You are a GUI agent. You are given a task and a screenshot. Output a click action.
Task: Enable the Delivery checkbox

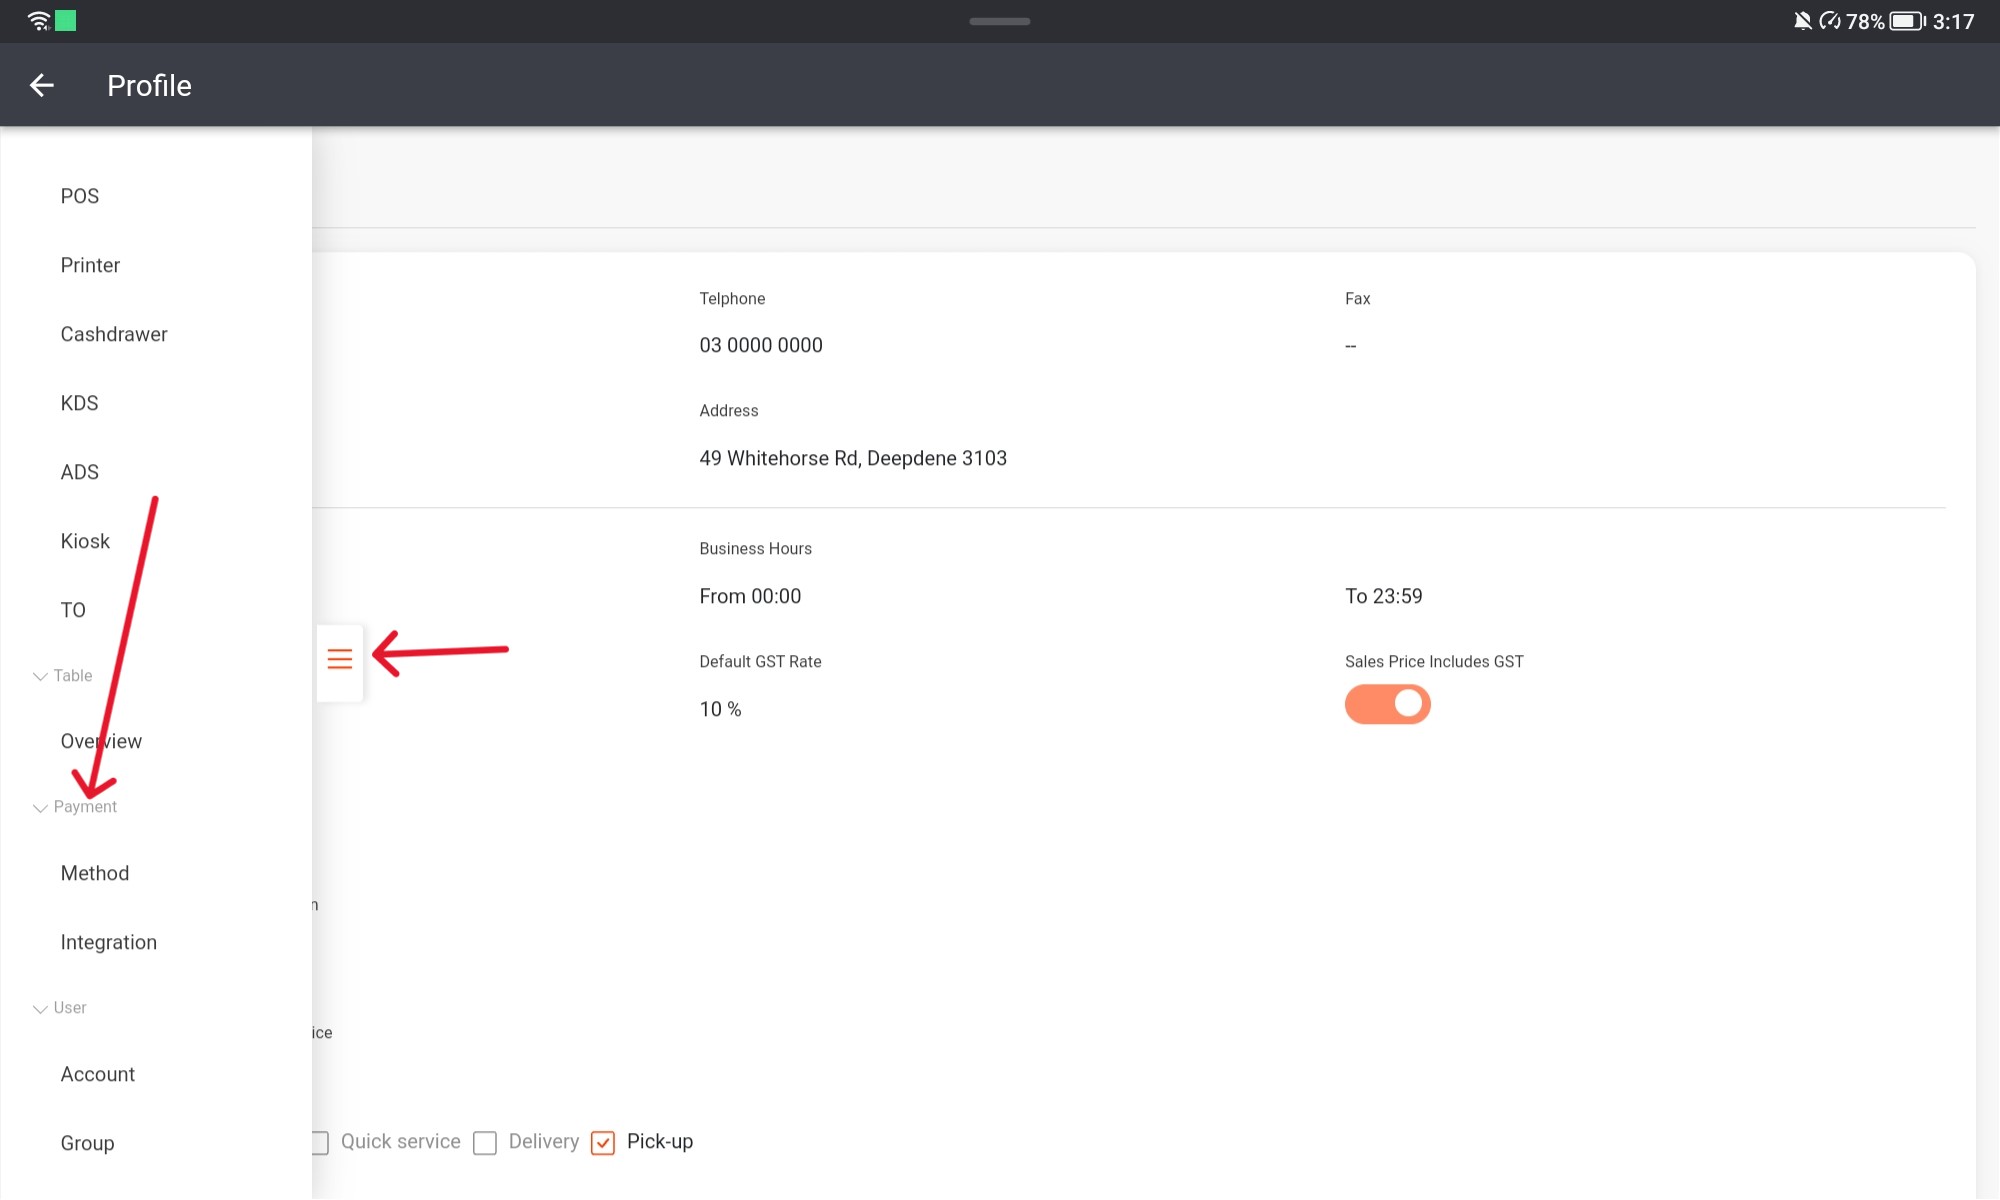[486, 1142]
